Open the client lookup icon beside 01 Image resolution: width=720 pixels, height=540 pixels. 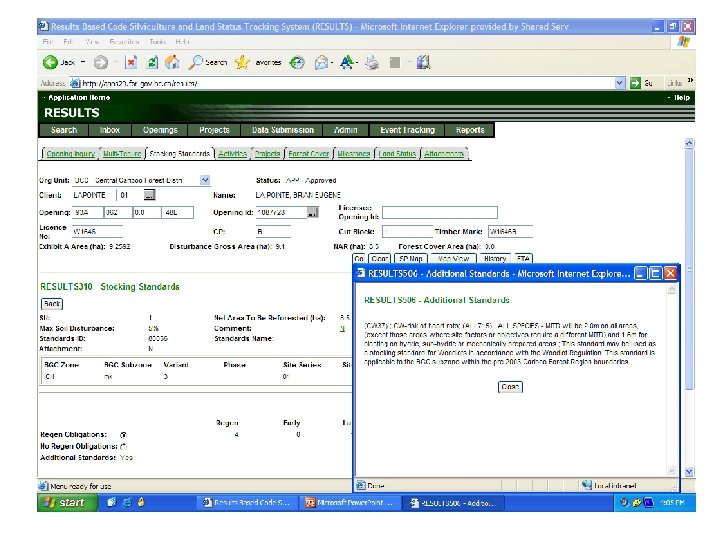coord(151,195)
